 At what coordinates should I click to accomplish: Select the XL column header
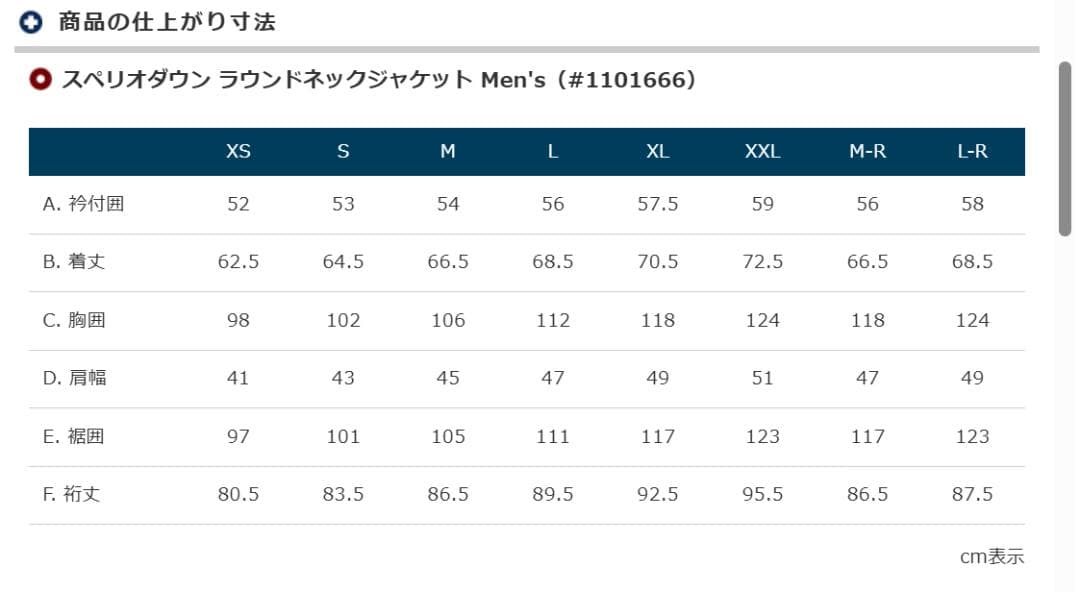click(657, 151)
